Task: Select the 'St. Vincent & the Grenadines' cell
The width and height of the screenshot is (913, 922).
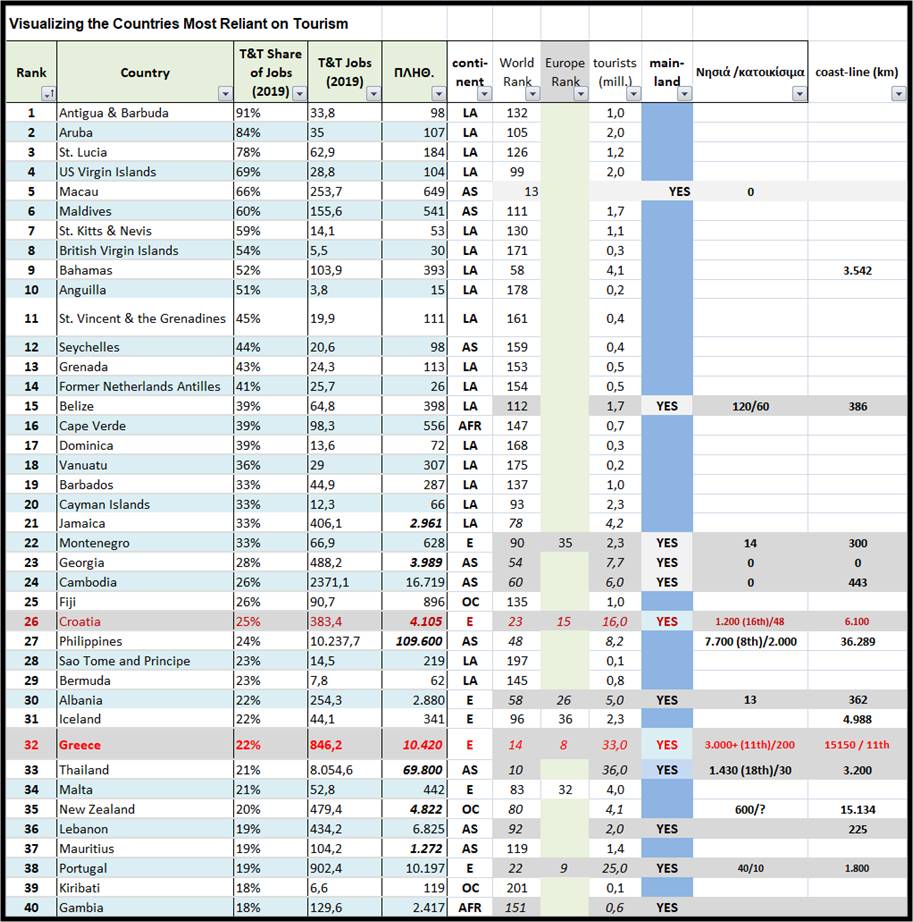Action: [145, 318]
